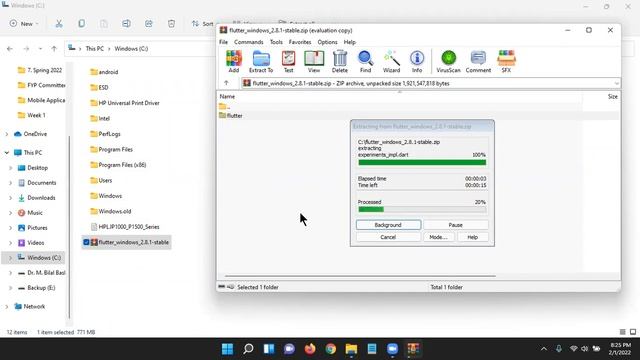Expand the Network tree node
This screenshot has height=360, width=640.
[x=7, y=307]
